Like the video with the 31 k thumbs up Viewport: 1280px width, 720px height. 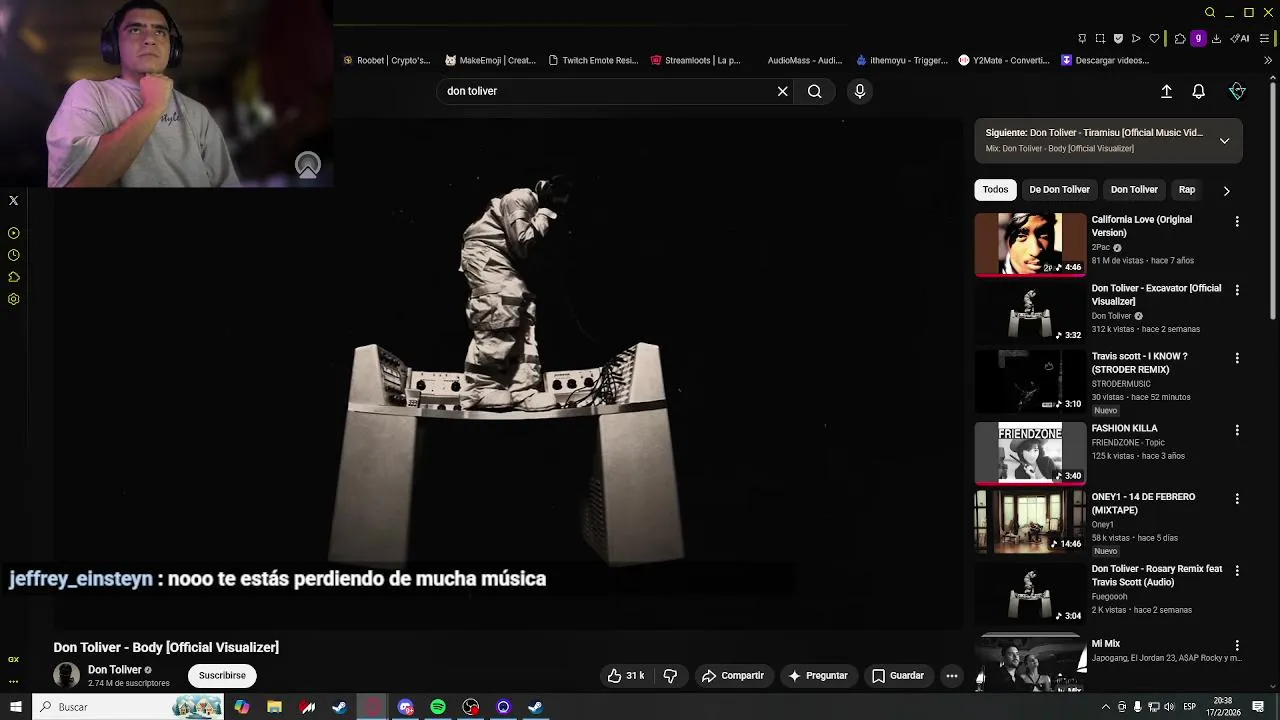pos(625,676)
